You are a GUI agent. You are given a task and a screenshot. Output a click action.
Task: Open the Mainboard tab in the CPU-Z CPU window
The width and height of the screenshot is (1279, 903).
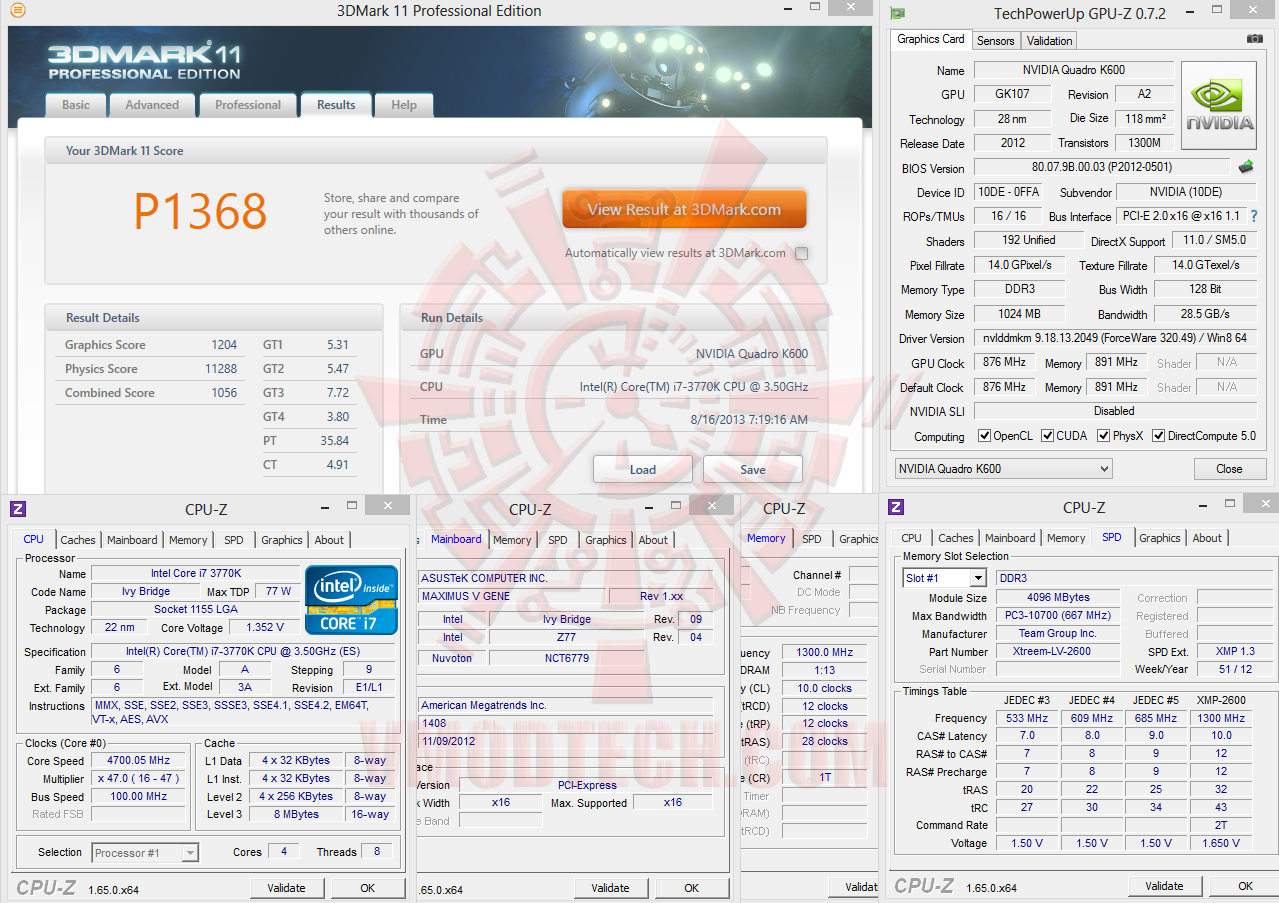pos(132,540)
